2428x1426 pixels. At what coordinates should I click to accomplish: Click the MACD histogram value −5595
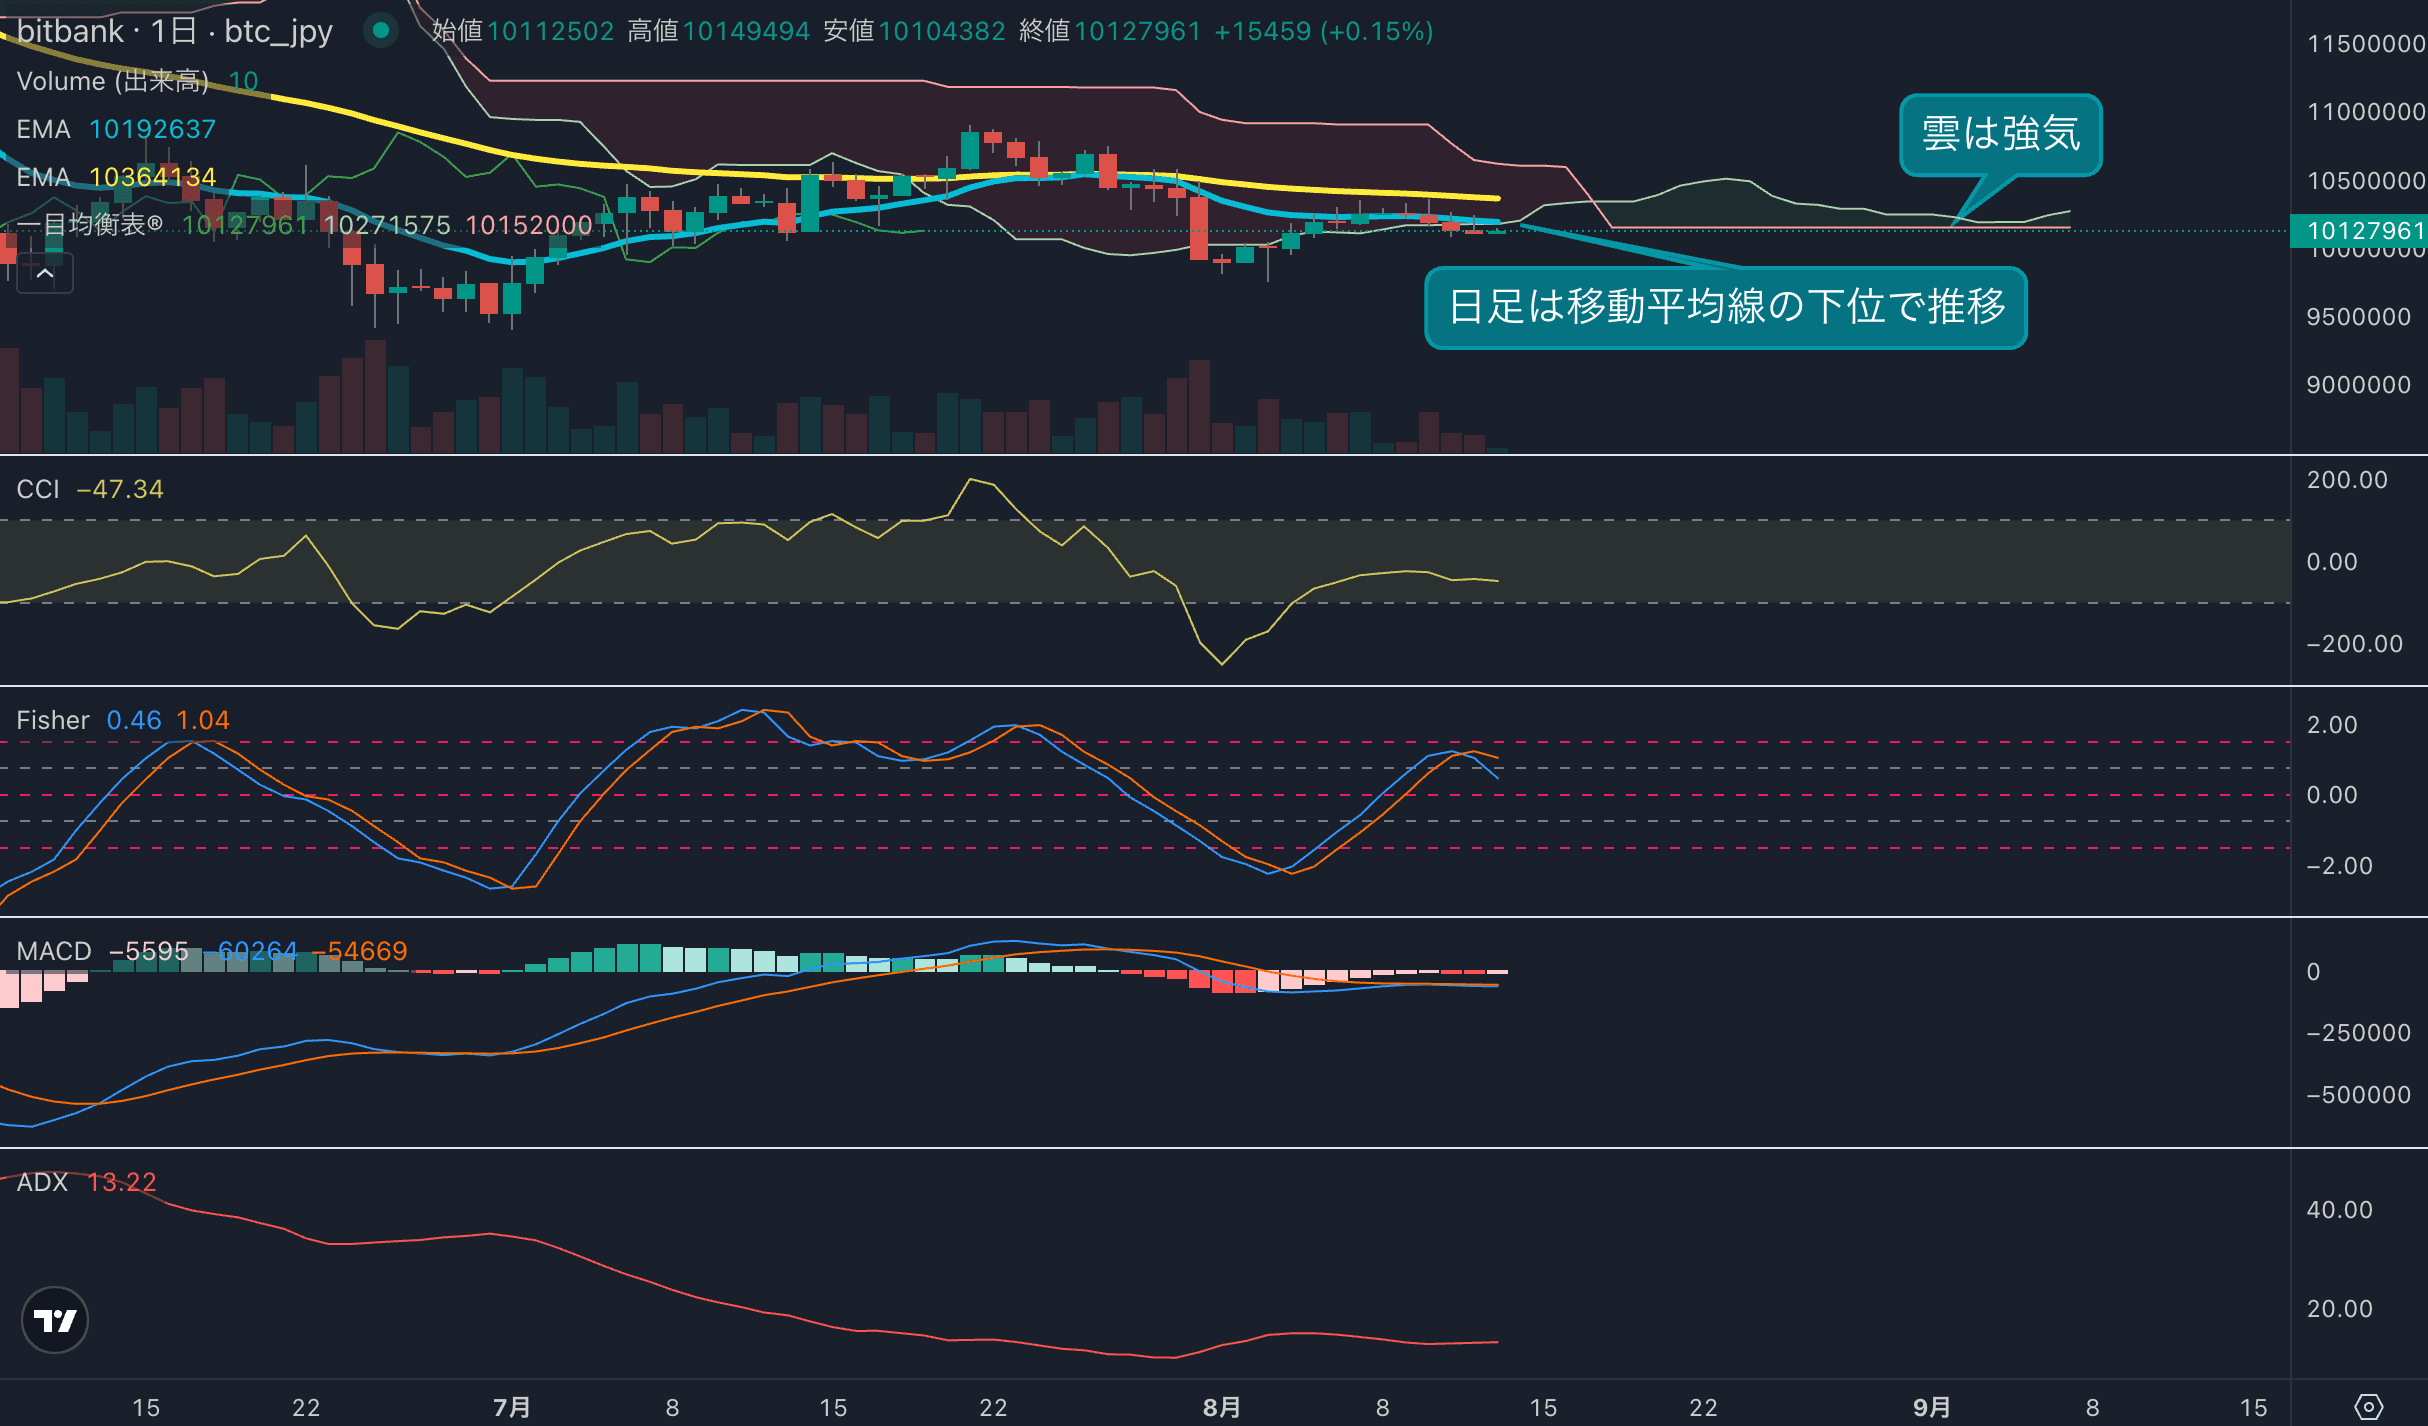[149, 951]
